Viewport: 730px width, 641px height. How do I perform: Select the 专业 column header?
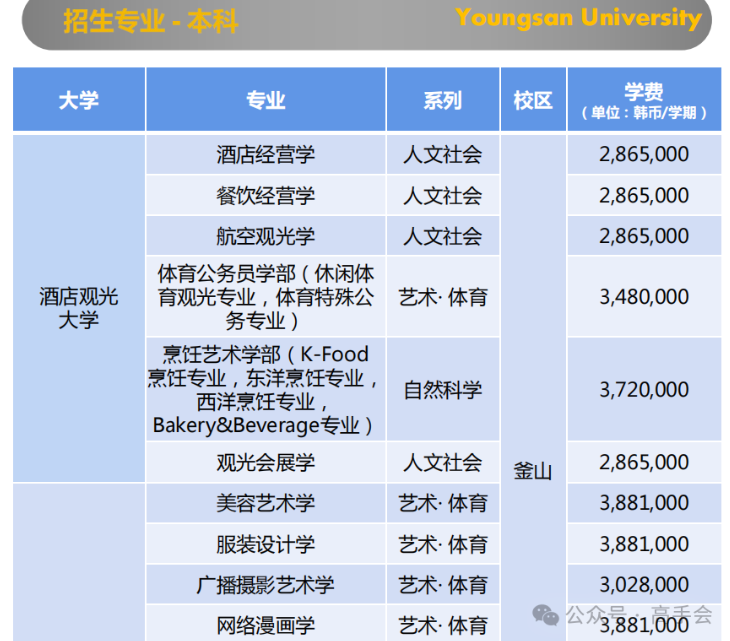click(266, 100)
